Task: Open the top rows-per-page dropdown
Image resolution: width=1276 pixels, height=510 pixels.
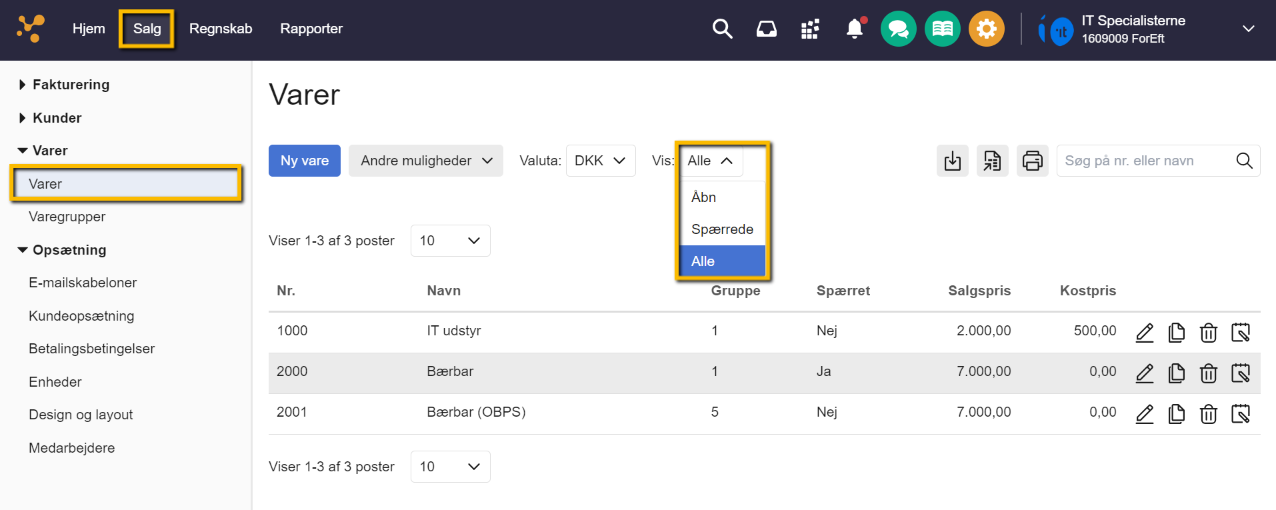Action: click(x=450, y=241)
